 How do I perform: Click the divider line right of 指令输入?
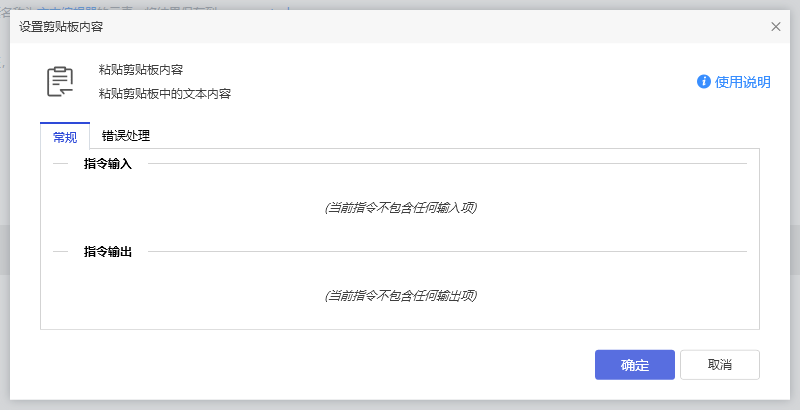450,163
